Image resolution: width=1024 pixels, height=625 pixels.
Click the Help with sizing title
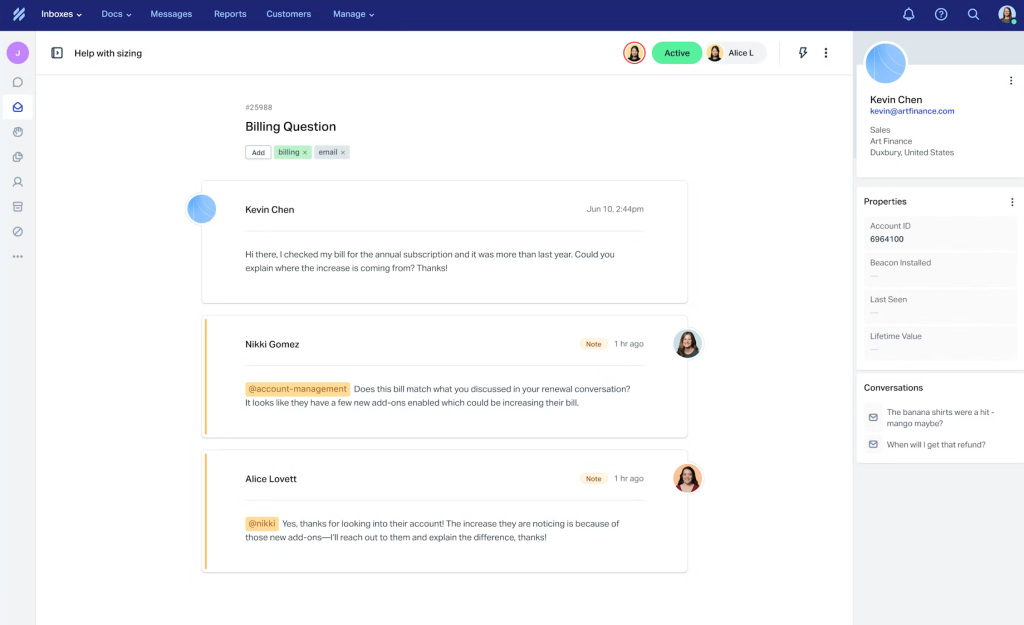(x=108, y=53)
